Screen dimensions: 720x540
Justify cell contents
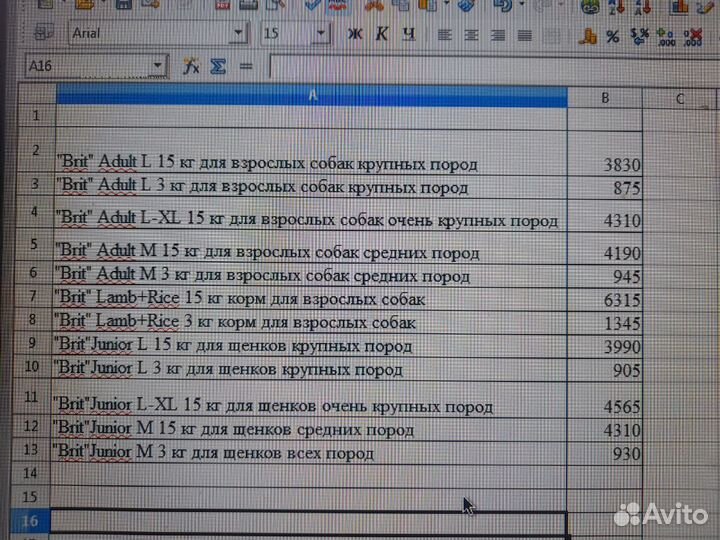tap(524, 35)
